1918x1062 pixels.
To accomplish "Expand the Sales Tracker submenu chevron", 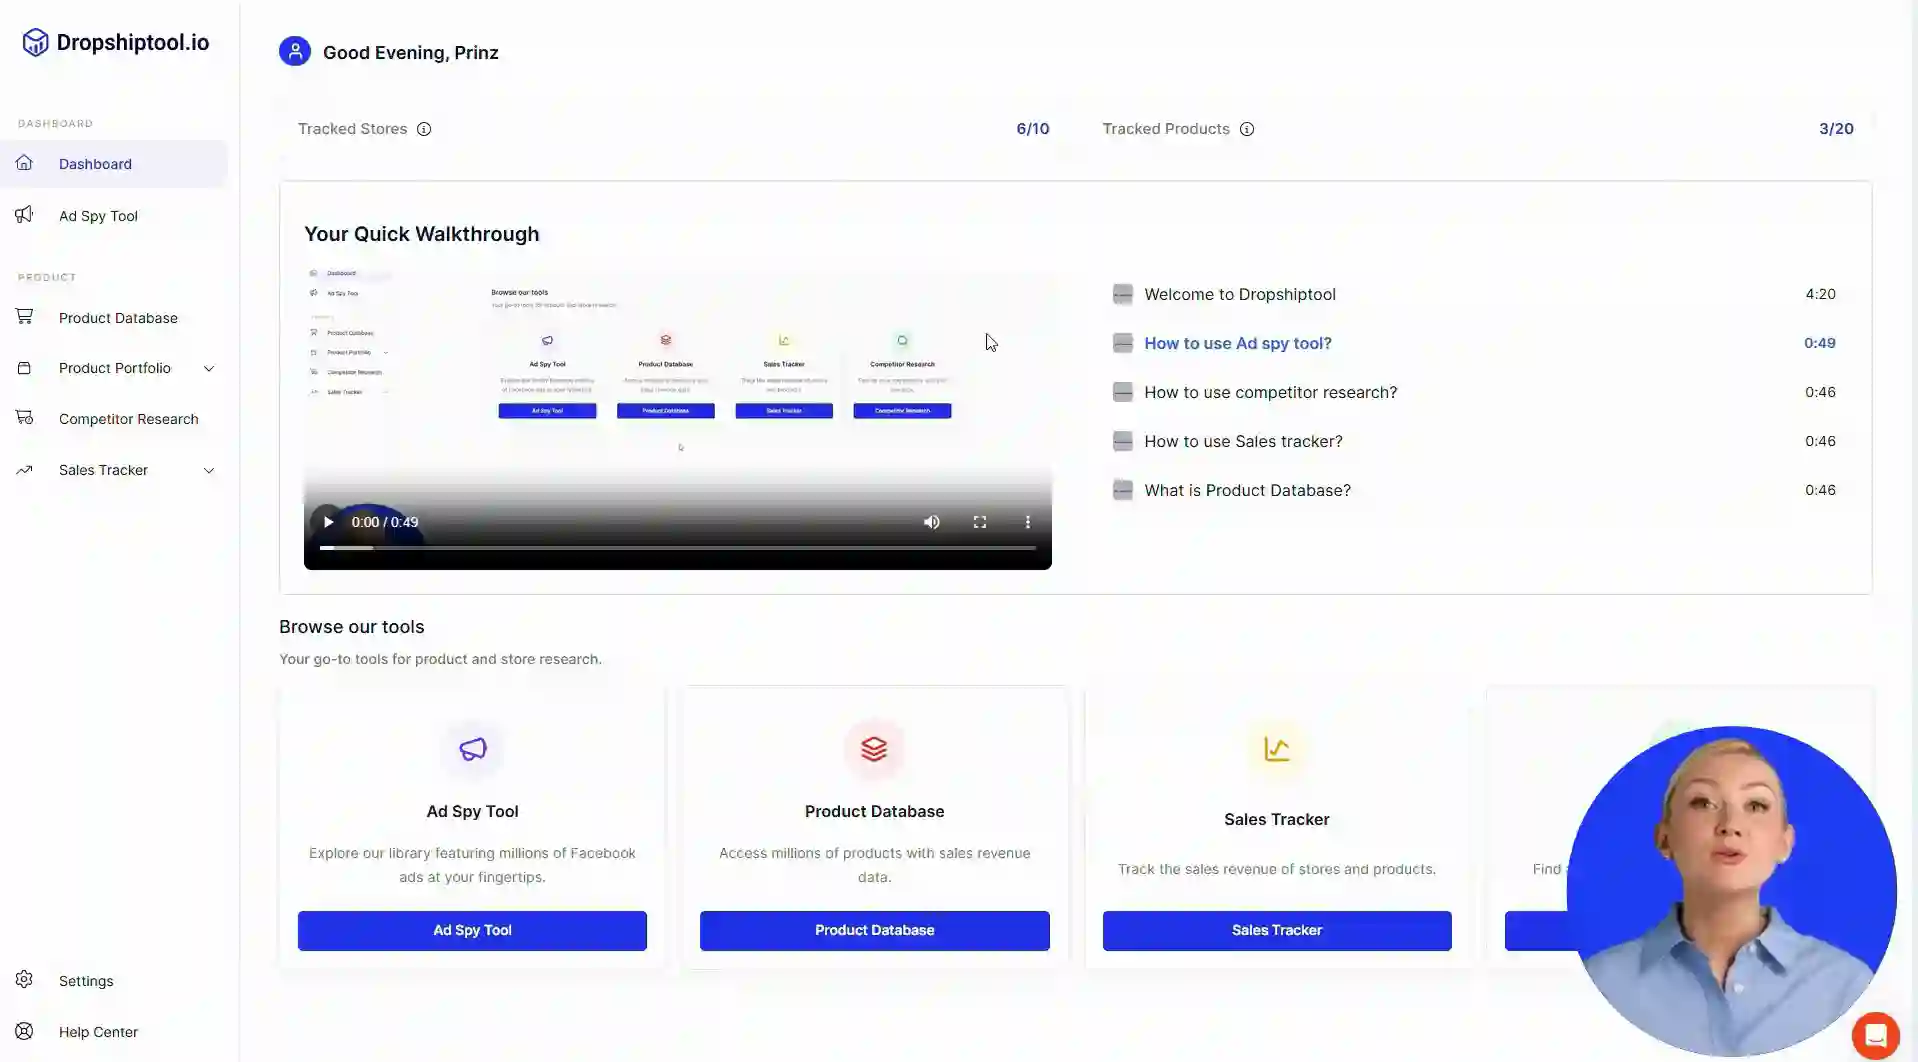I will pyautogui.click(x=209, y=470).
